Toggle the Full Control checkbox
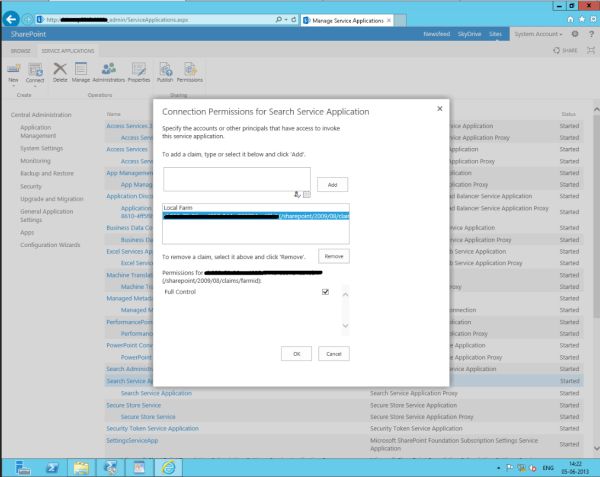 pyautogui.click(x=325, y=292)
